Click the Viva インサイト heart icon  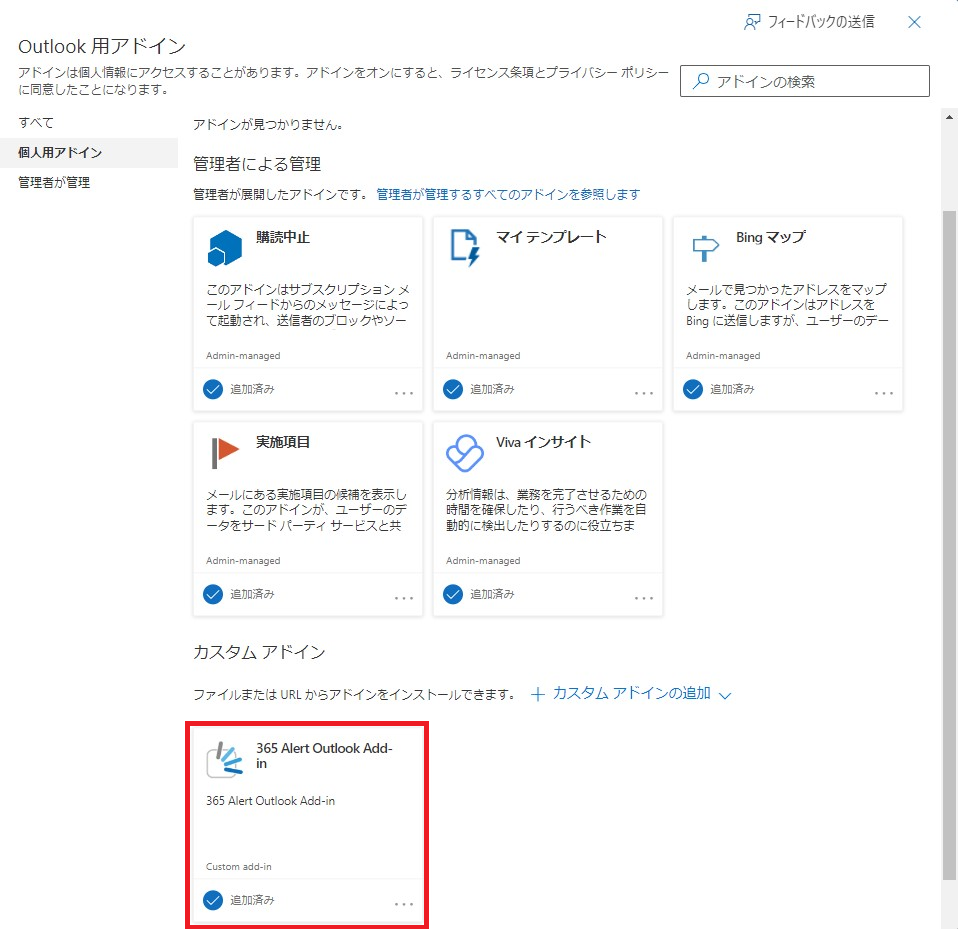coord(464,452)
